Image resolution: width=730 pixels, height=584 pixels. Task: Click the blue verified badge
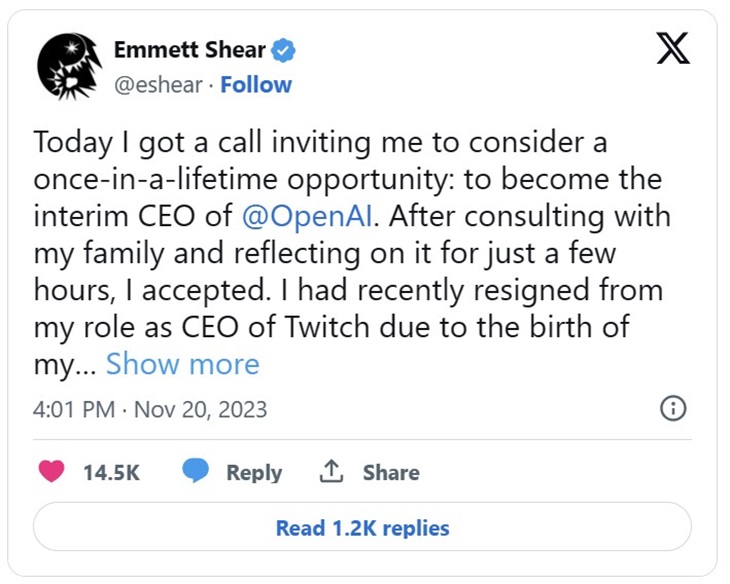[284, 49]
